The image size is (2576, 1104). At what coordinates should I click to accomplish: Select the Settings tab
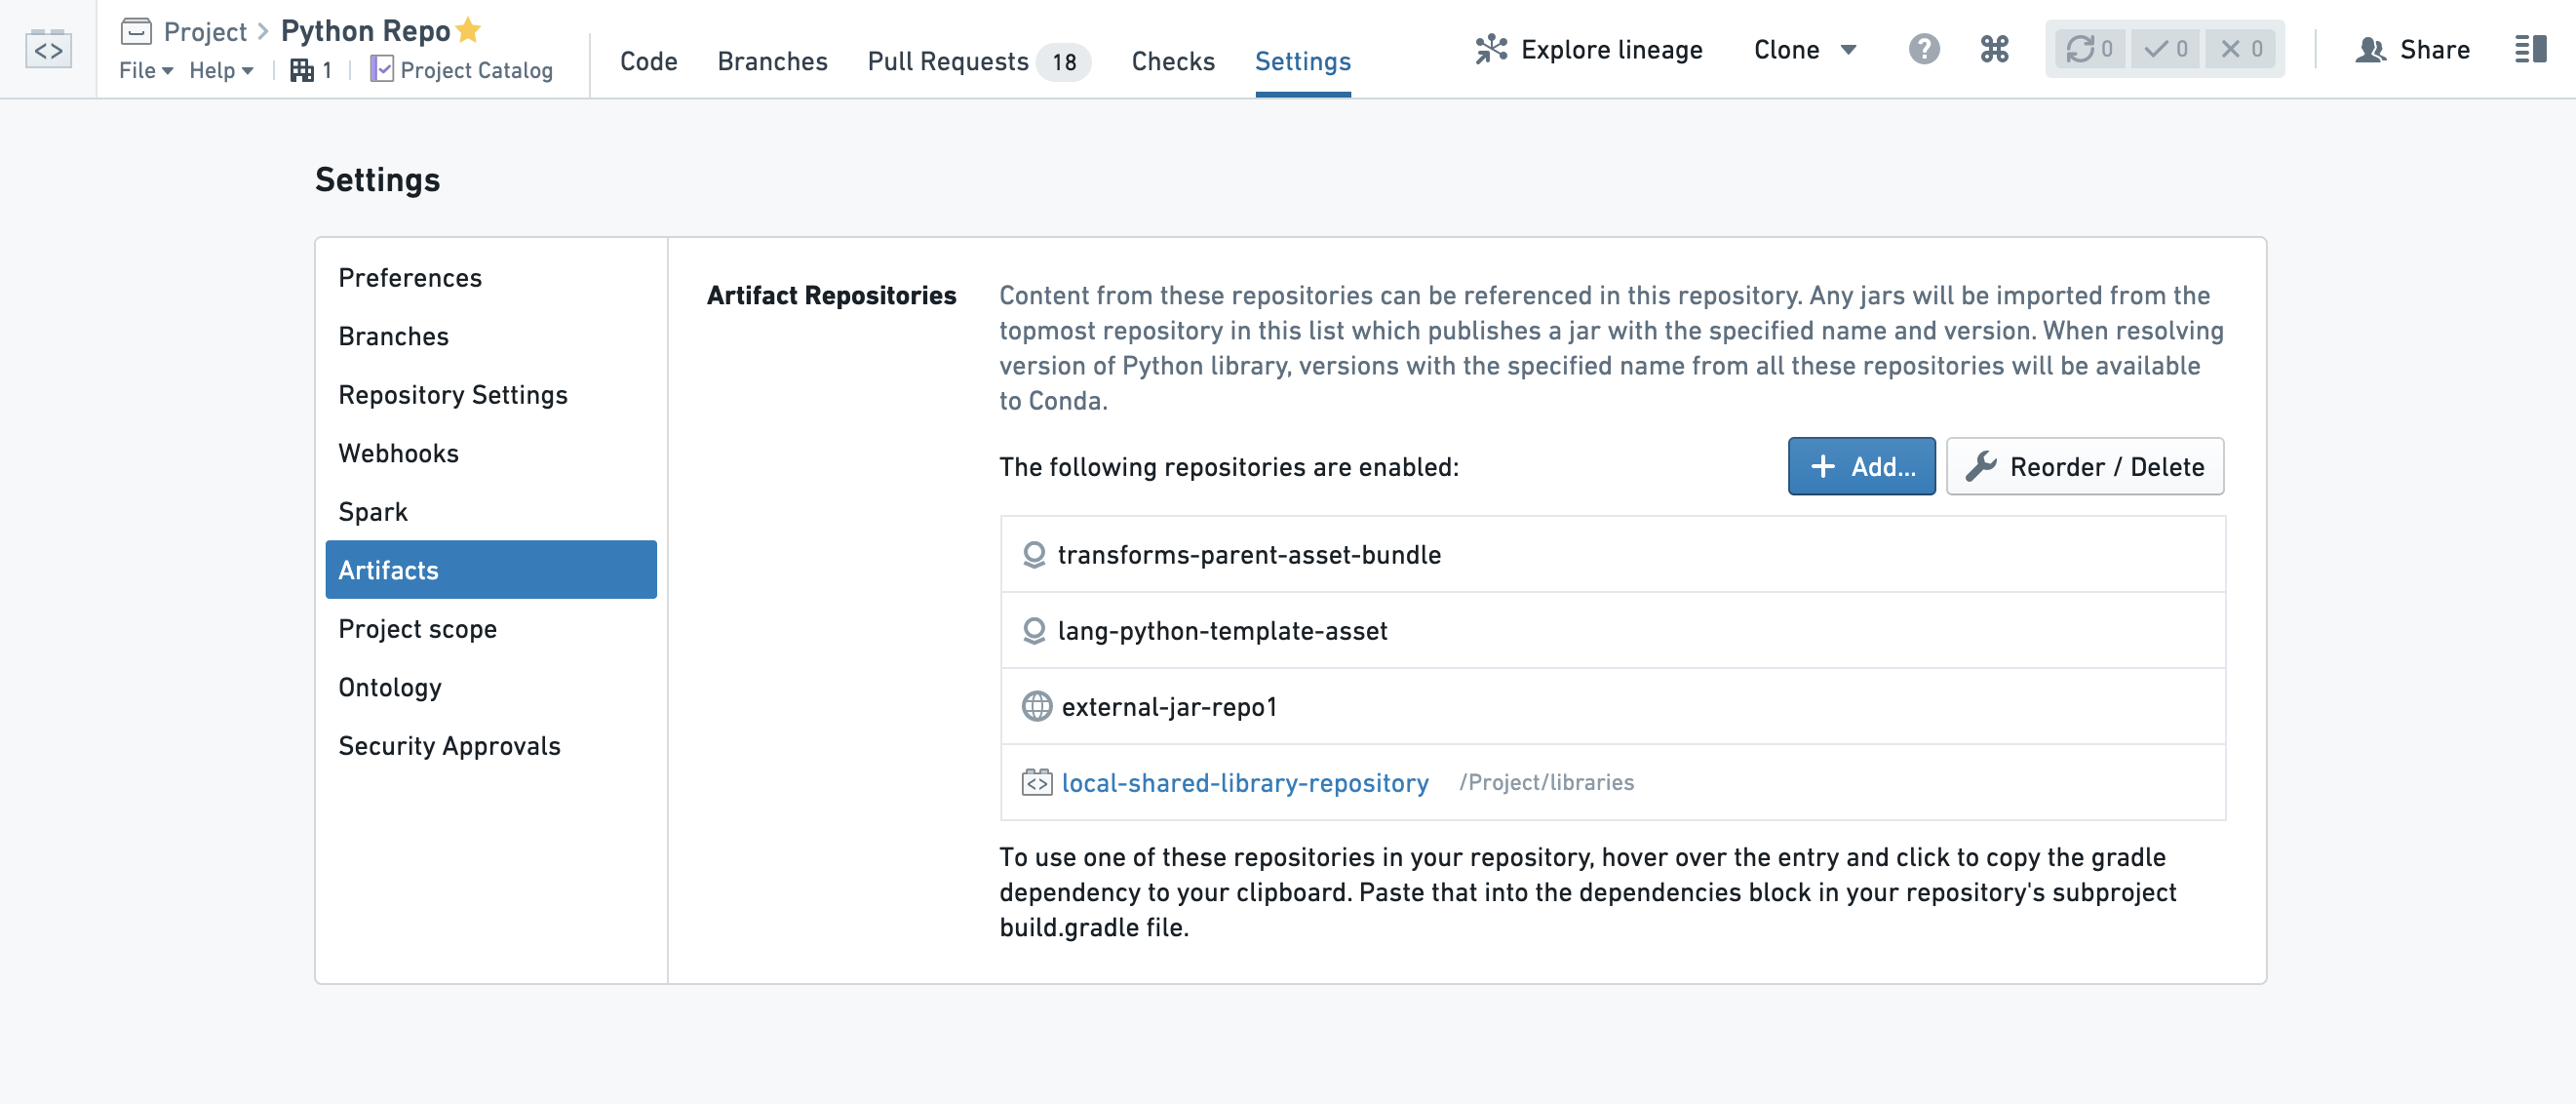coord(1302,61)
